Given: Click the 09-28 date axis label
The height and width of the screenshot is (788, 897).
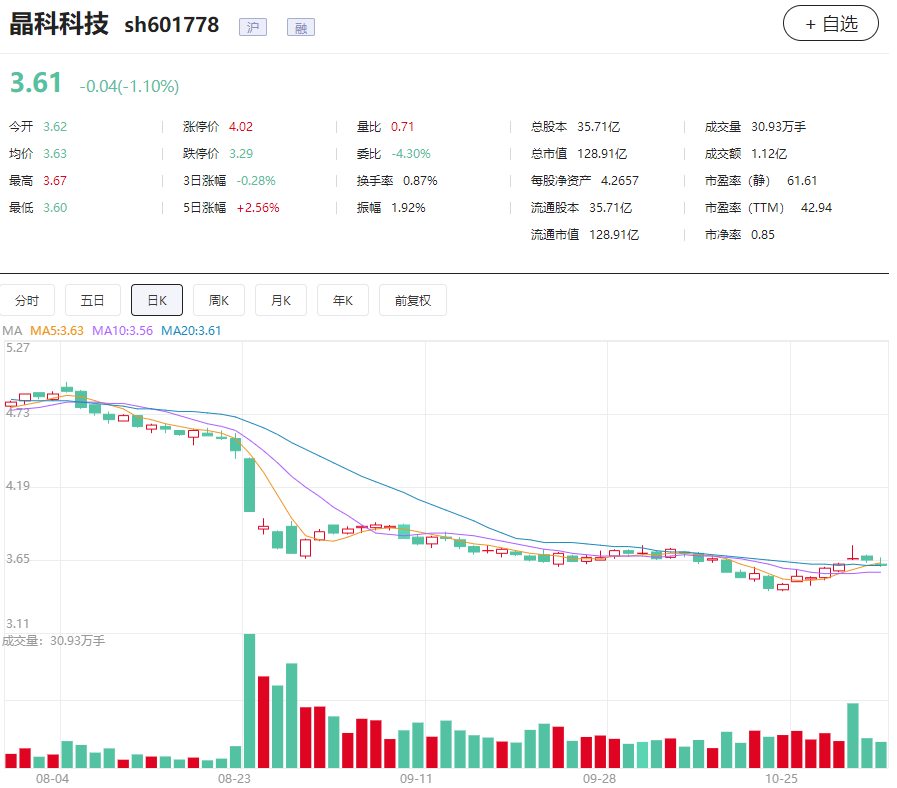Looking at the screenshot, I should (x=599, y=778).
